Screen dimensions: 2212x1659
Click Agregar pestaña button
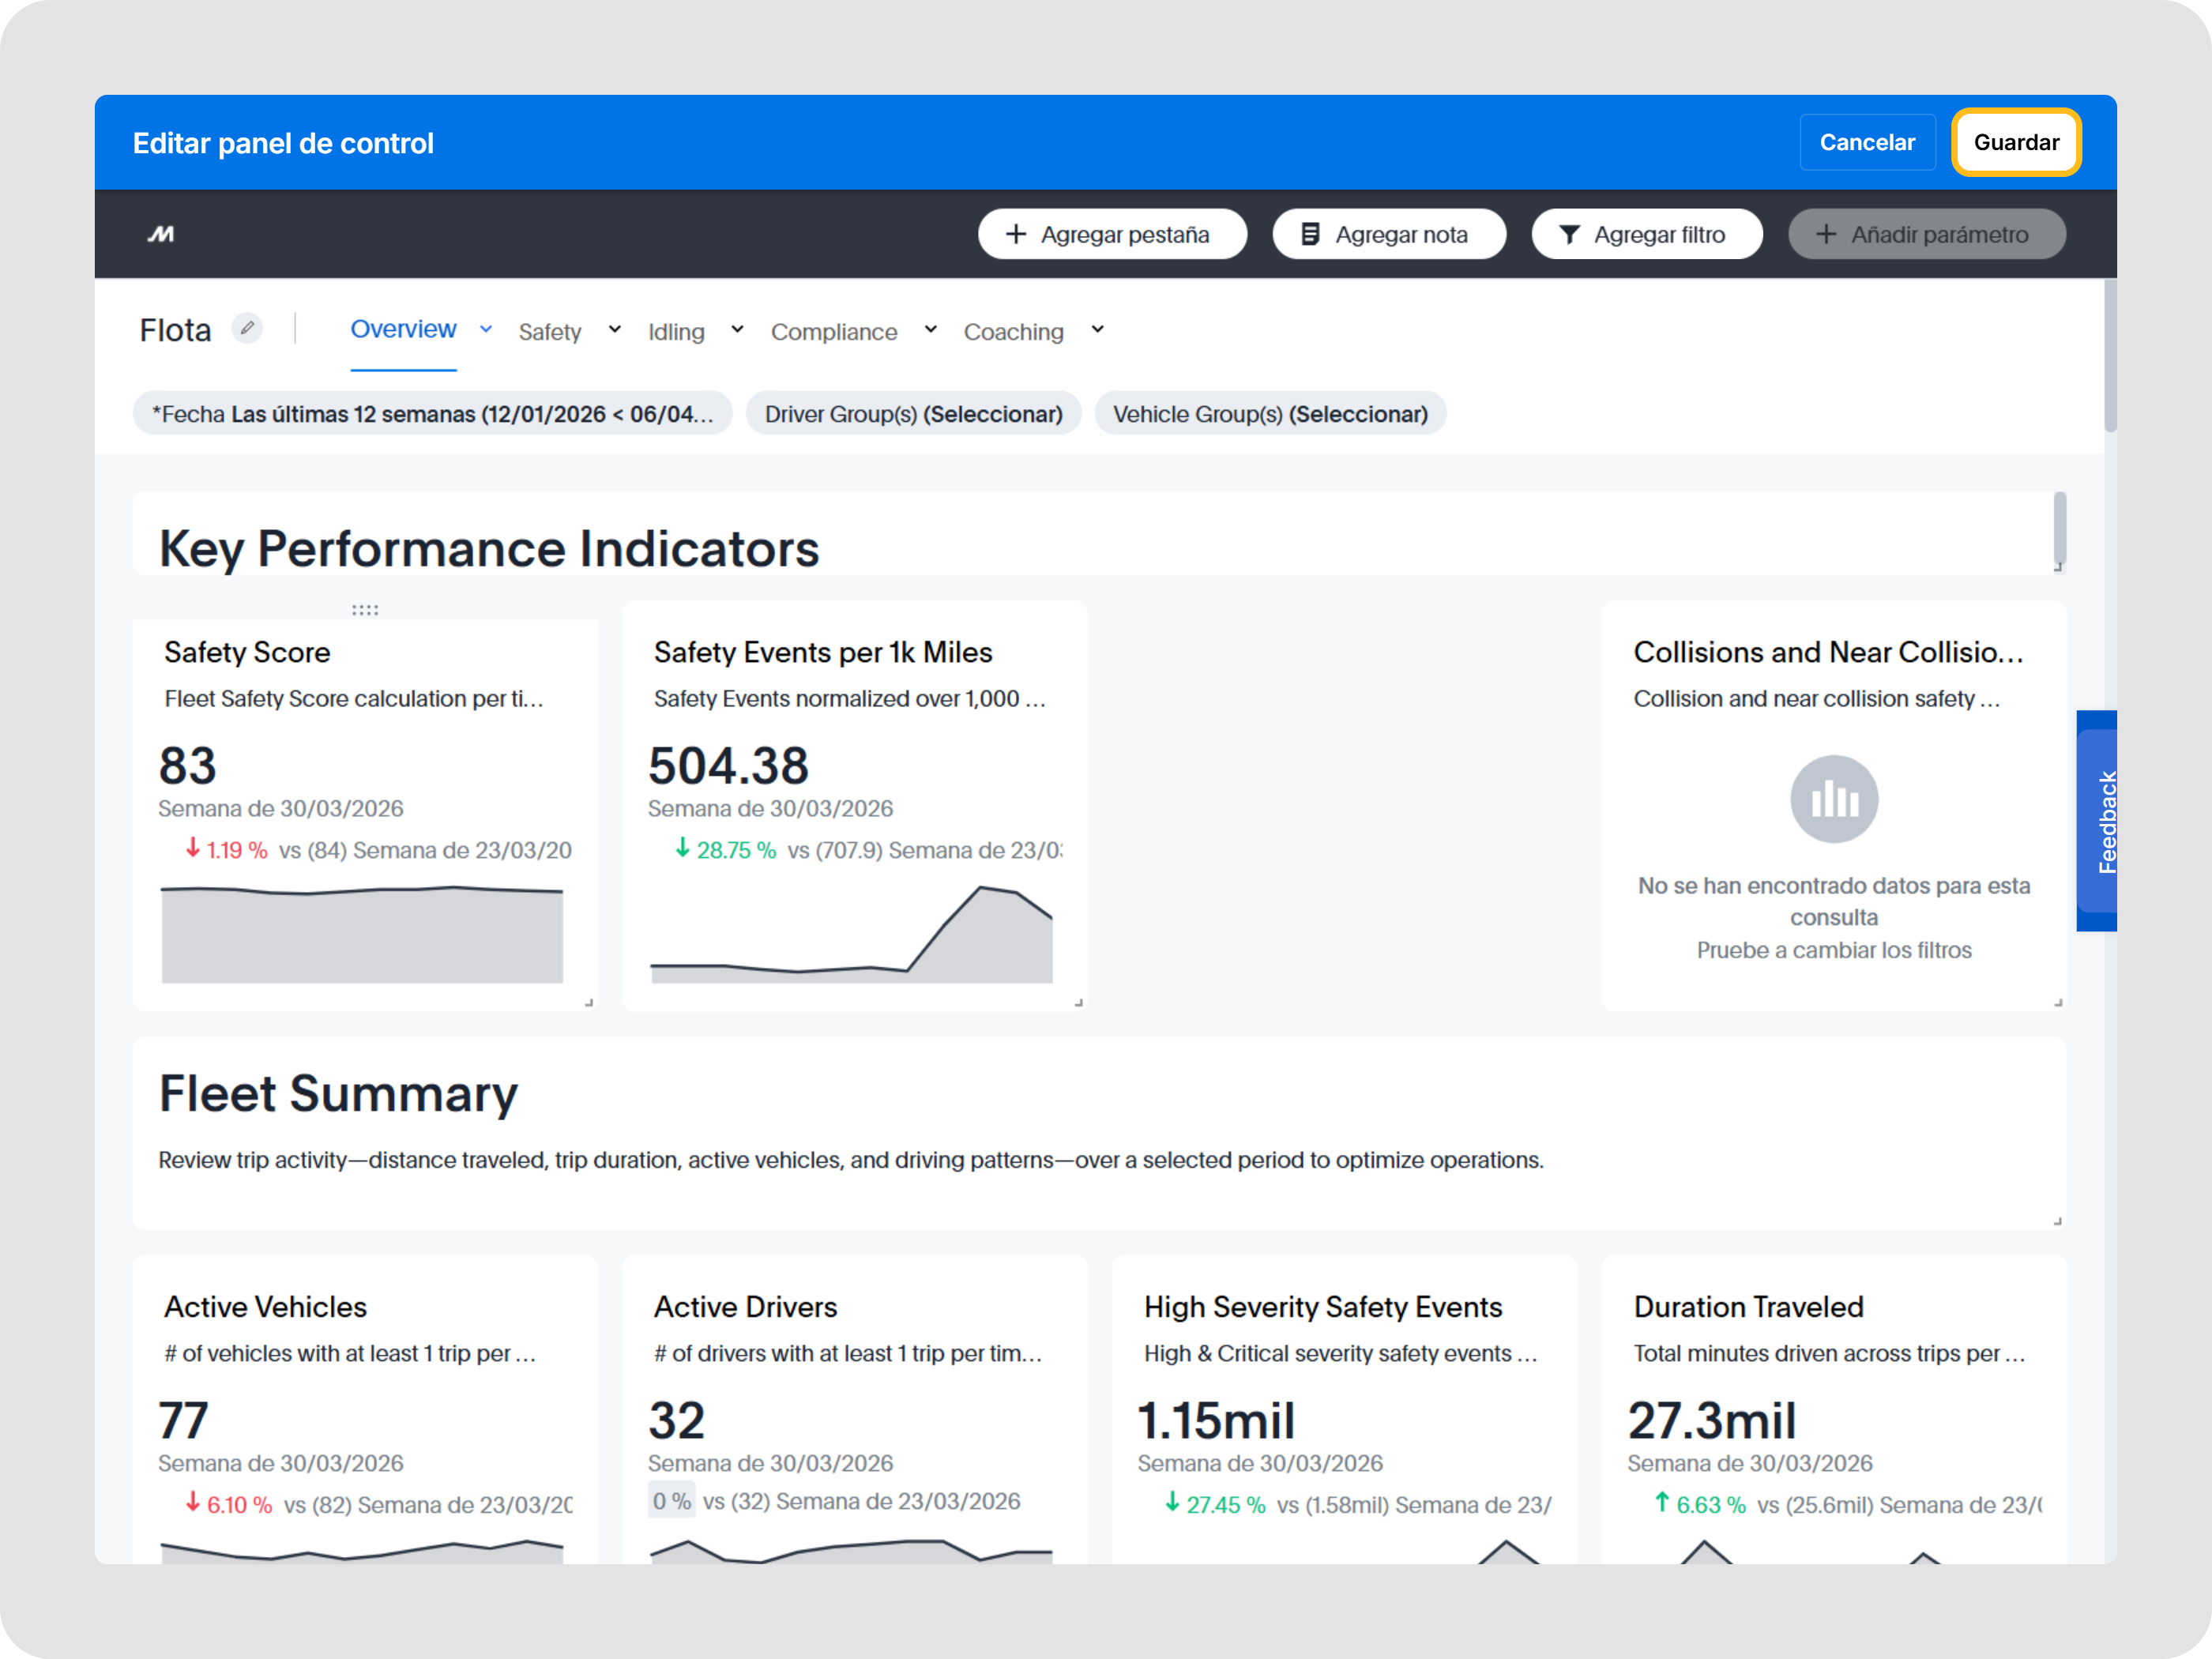click(x=1112, y=234)
